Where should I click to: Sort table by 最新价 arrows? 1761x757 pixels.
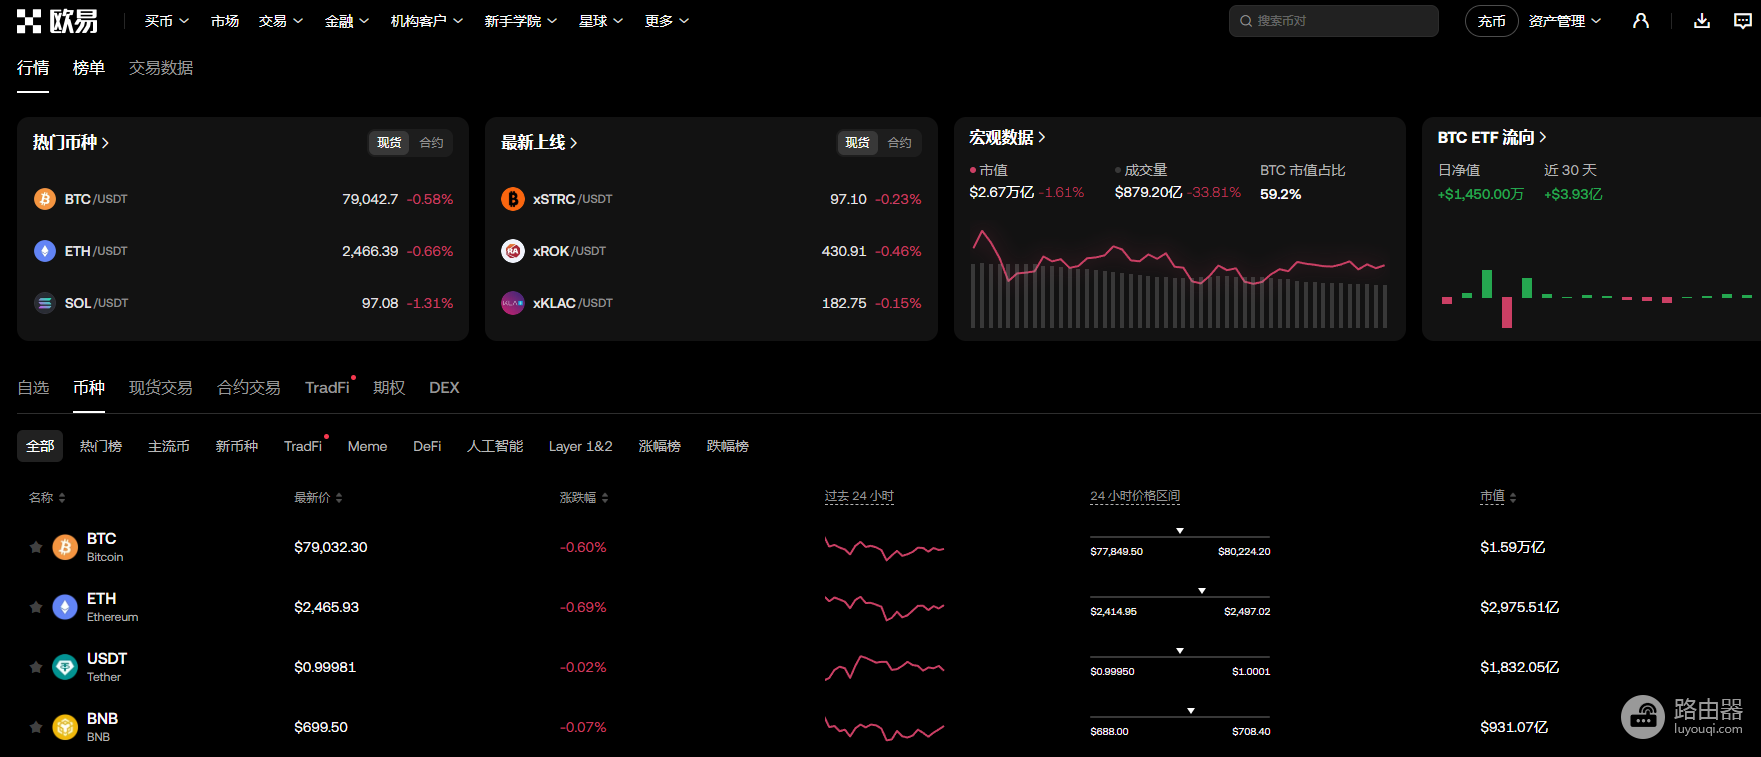pyautogui.click(x=339, y=498)
